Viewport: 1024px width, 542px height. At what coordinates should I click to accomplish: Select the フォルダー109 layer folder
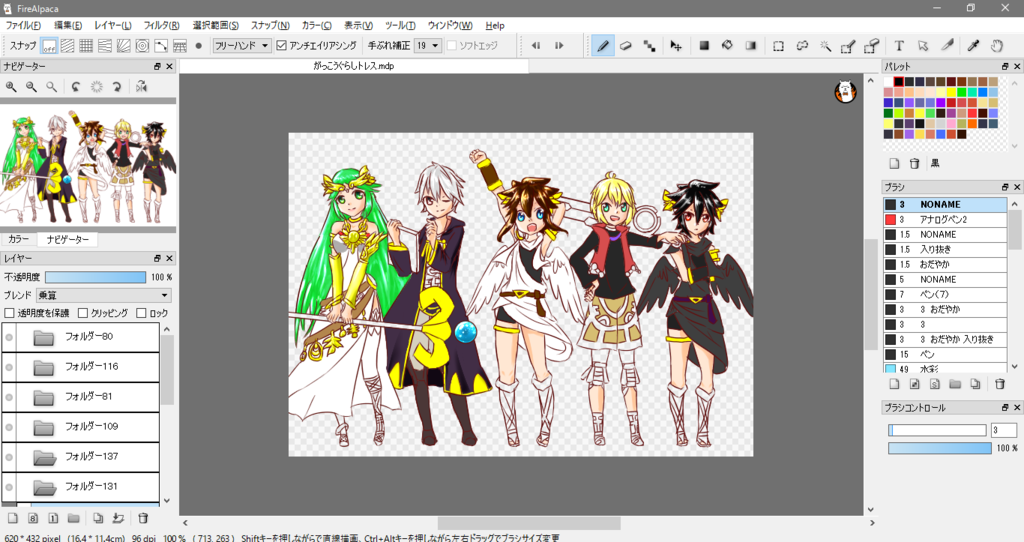coord(80,427)
